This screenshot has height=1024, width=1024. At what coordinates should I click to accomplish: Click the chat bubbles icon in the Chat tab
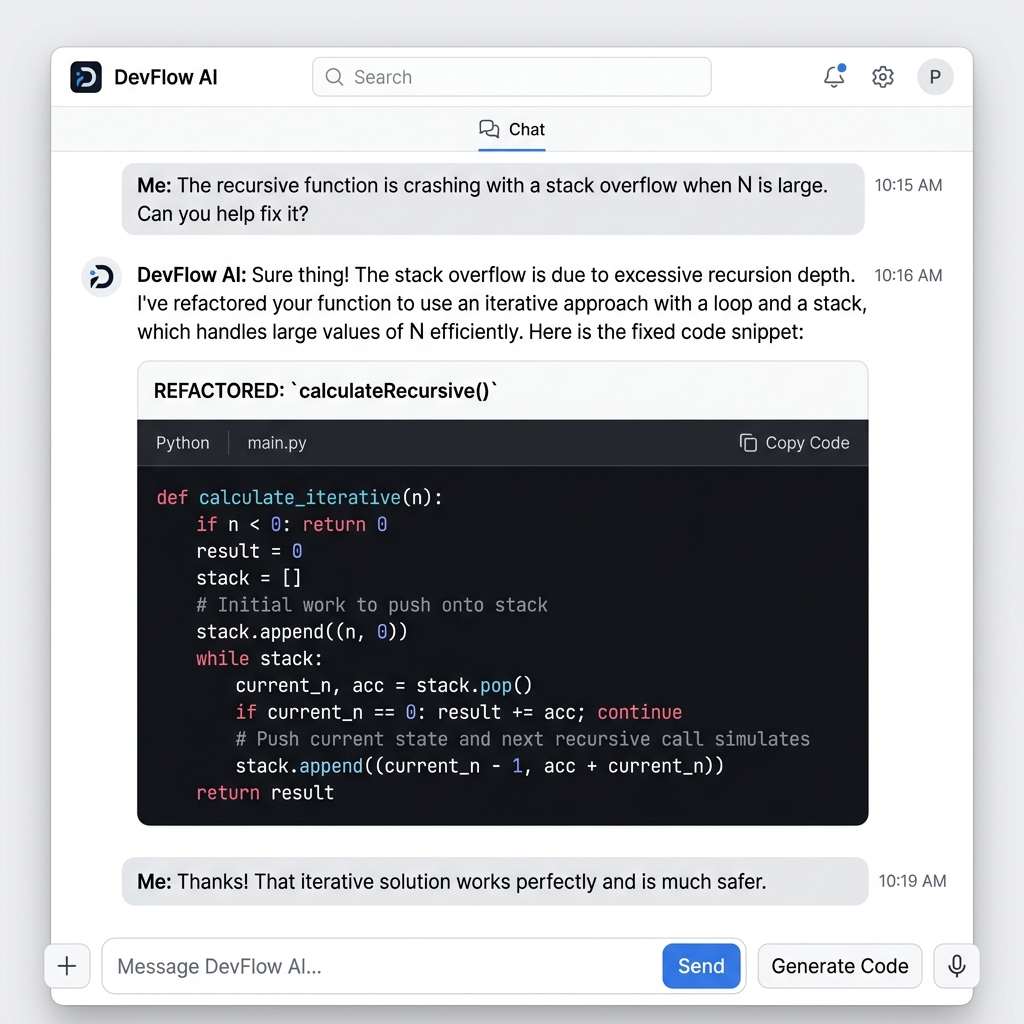tap(488, 129)
